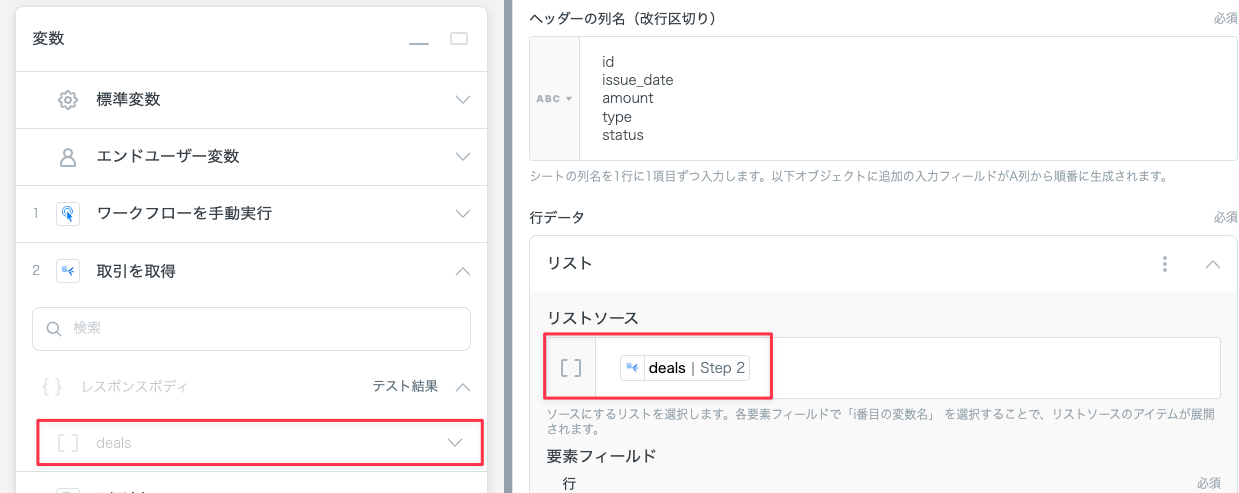Open the three-dot menu on リスト section
Viewport: 1239px width, 493px height.
(1164, 264)
